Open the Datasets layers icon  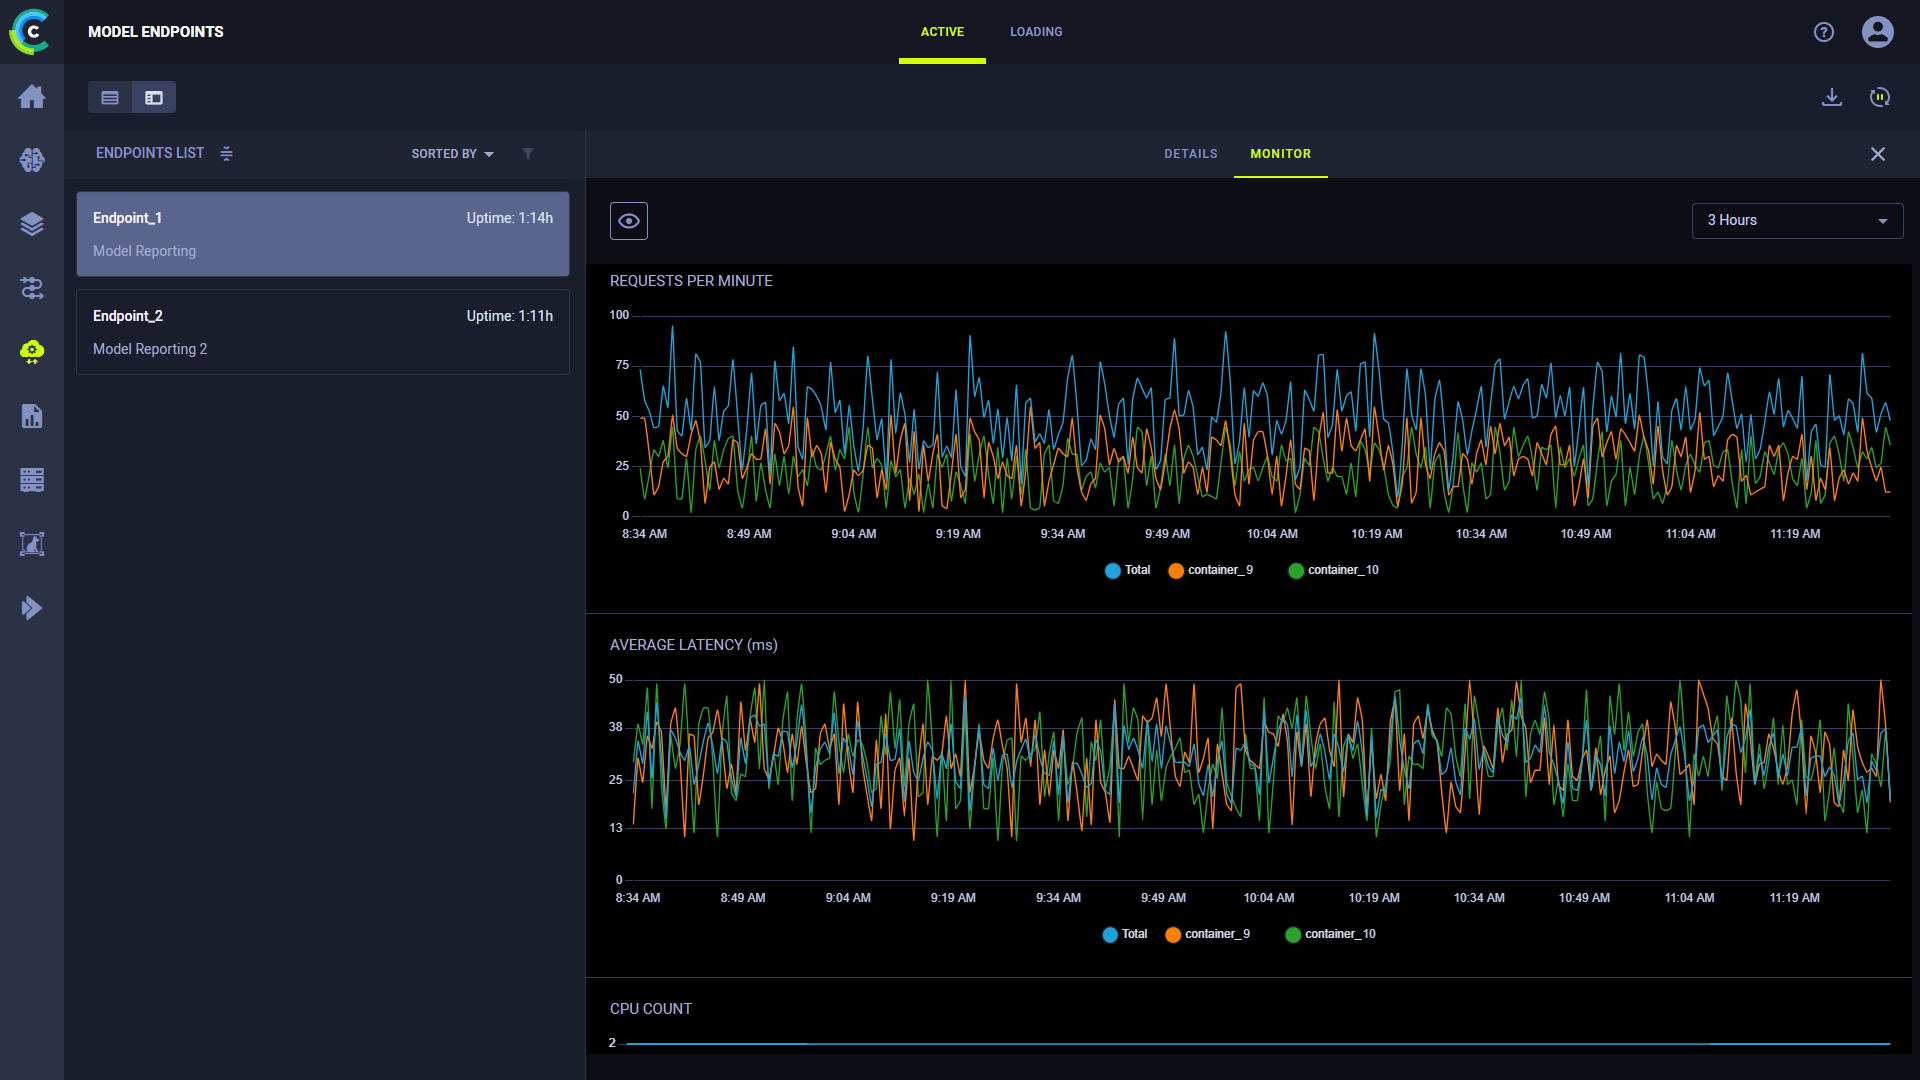32,224
